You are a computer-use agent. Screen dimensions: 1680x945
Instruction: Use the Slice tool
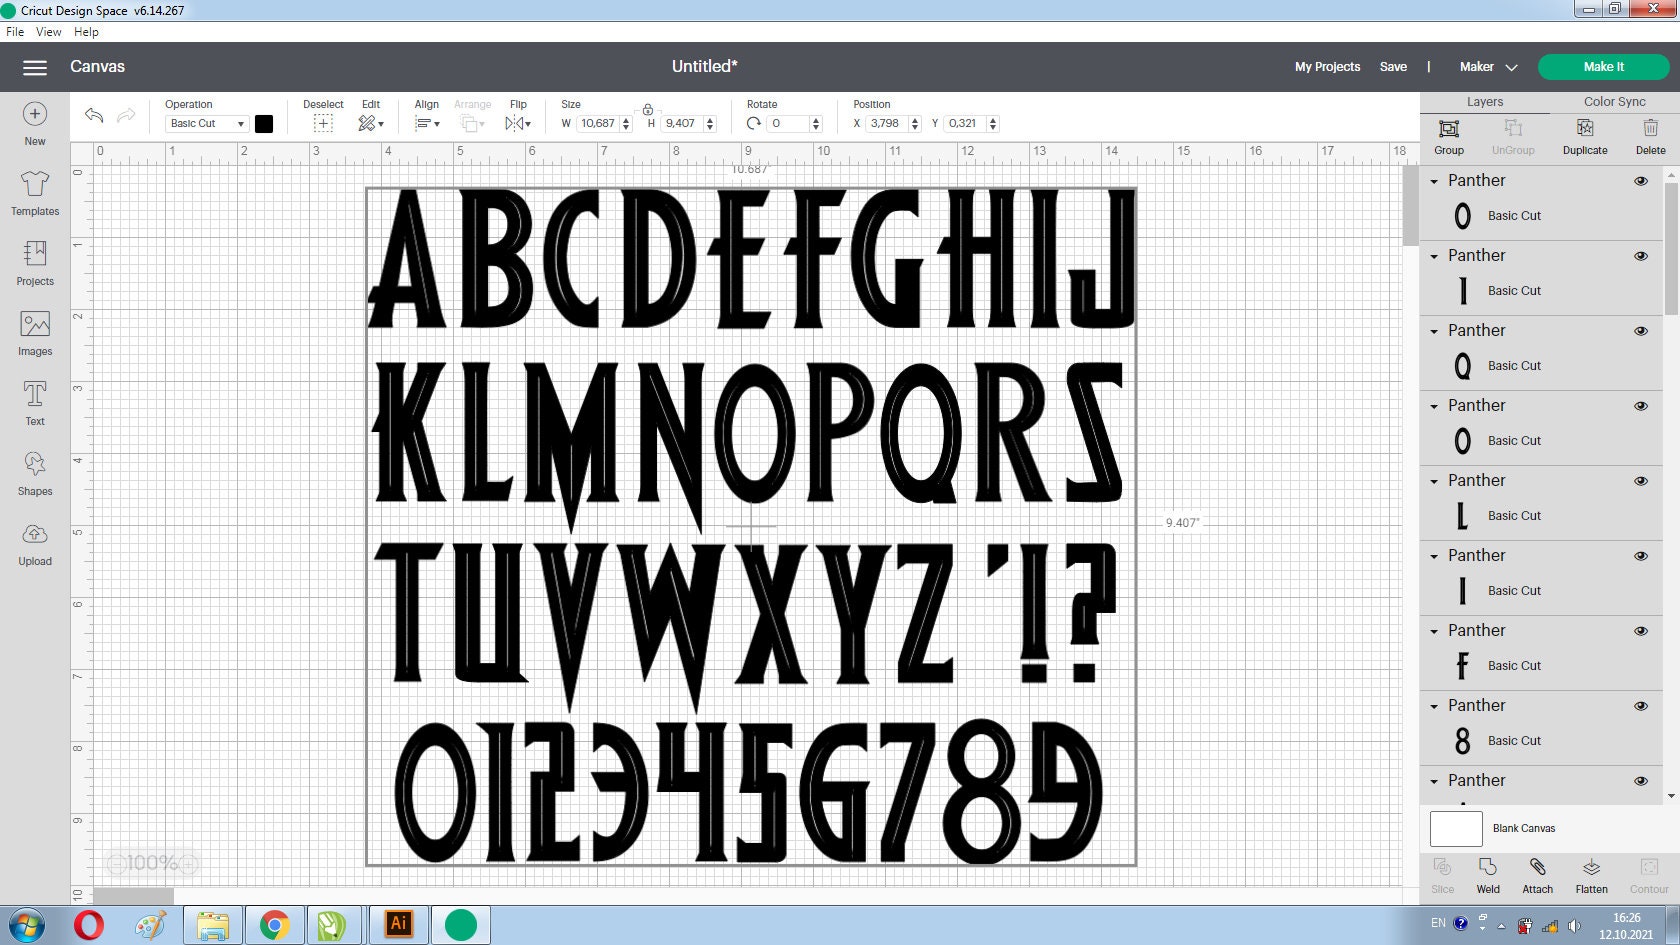(x=1442, y=875)
